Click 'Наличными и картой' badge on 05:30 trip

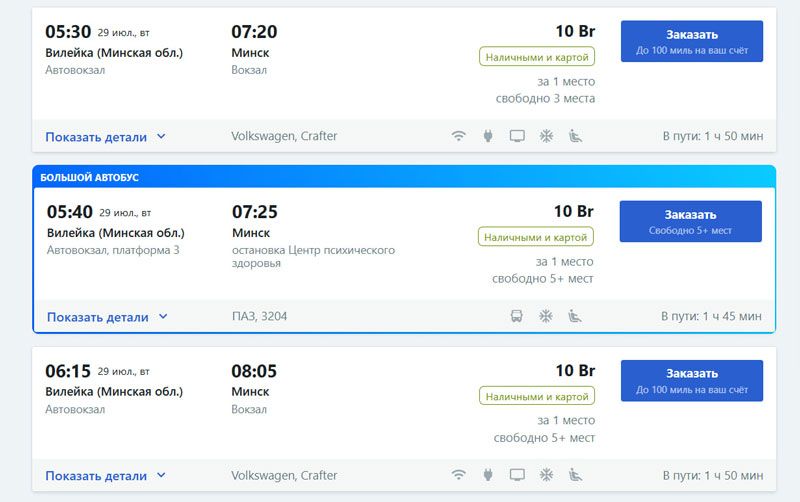536,57
